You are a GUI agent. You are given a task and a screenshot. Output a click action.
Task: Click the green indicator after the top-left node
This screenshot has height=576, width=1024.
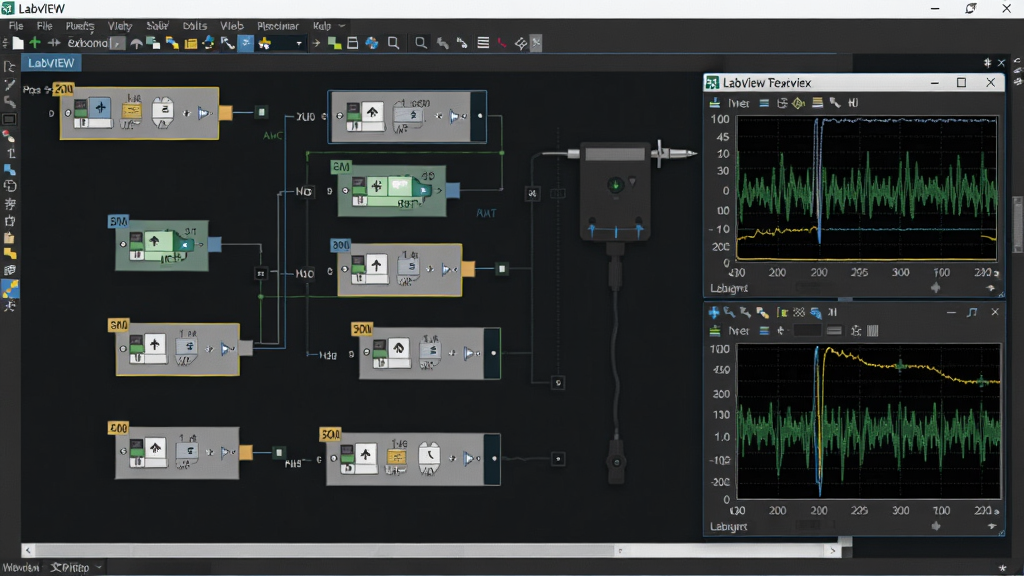(261, 112)
